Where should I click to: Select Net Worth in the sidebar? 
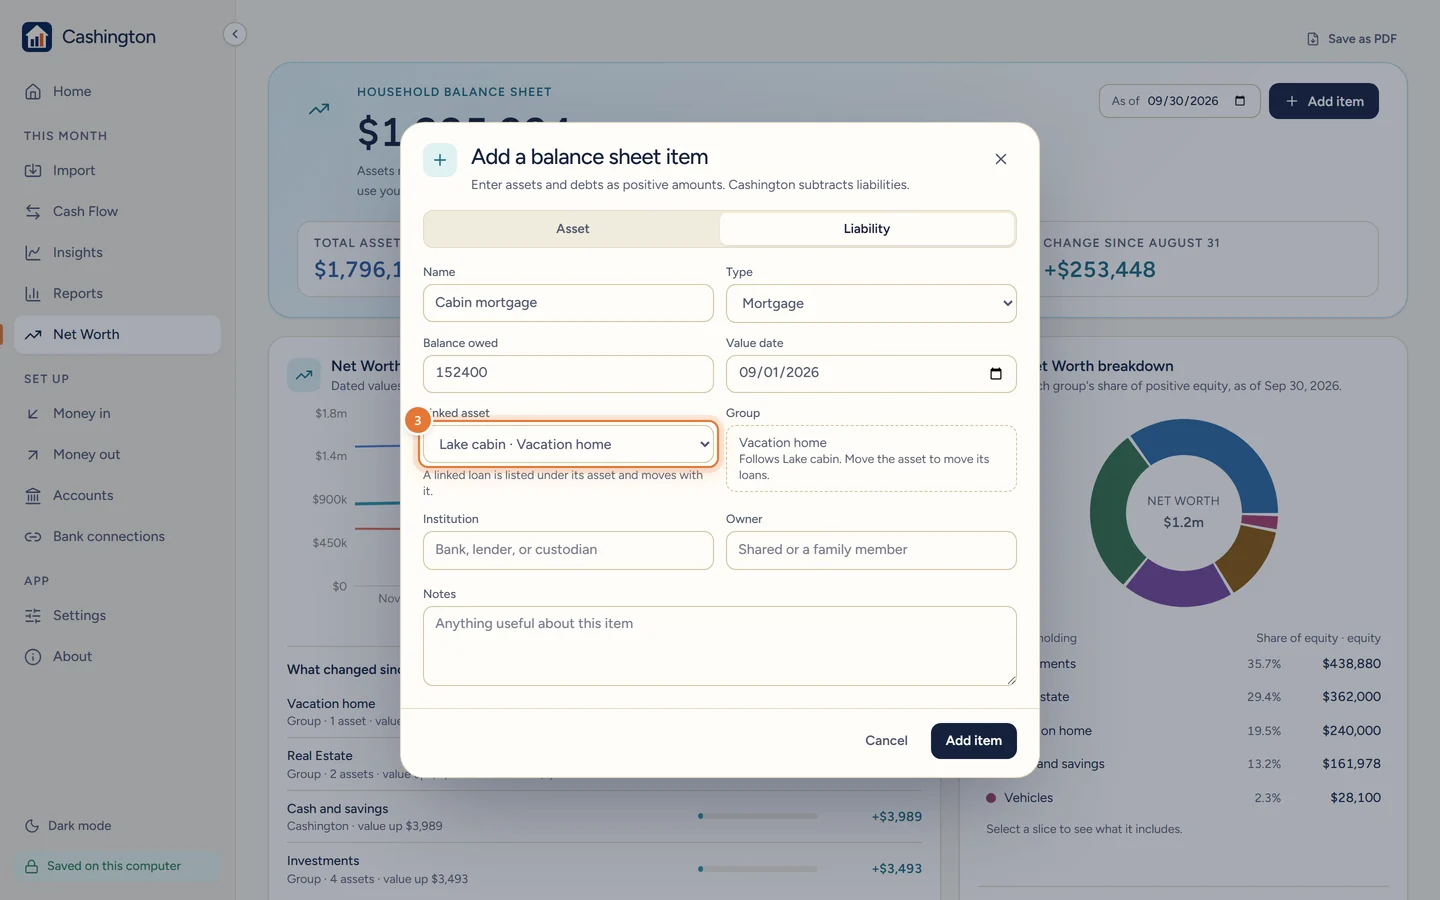pos(118,334)
